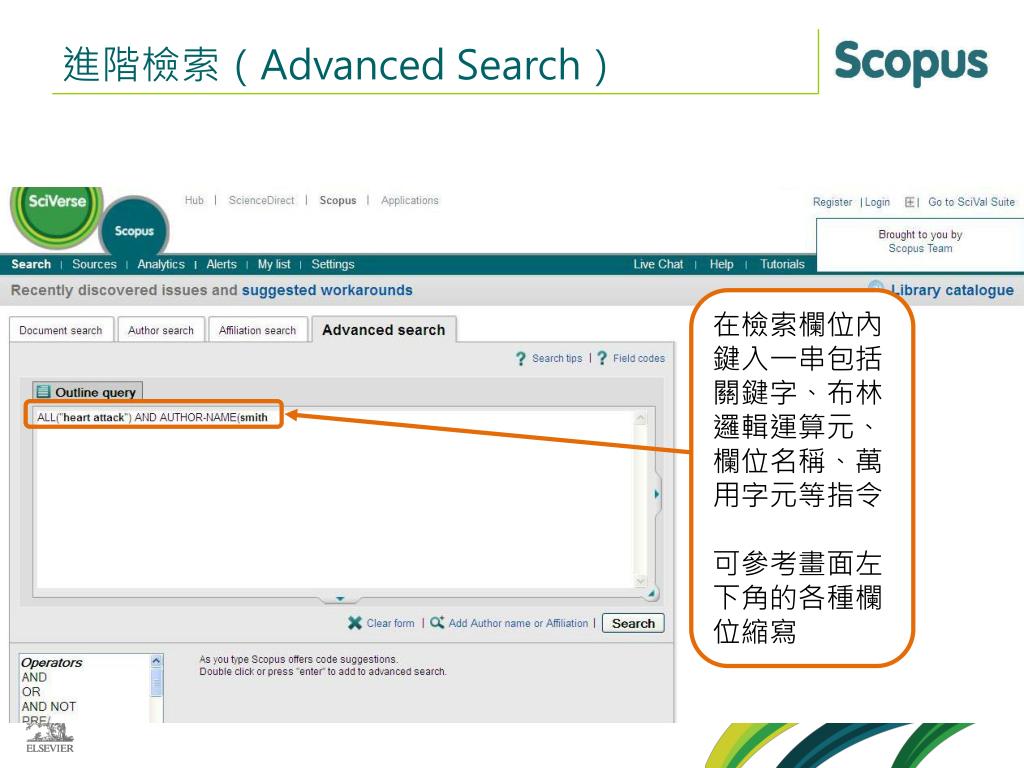The width and height of the screenshot is (1024, 768).
Task: Click inside the advanced query text box
Action: coord(334,500)
